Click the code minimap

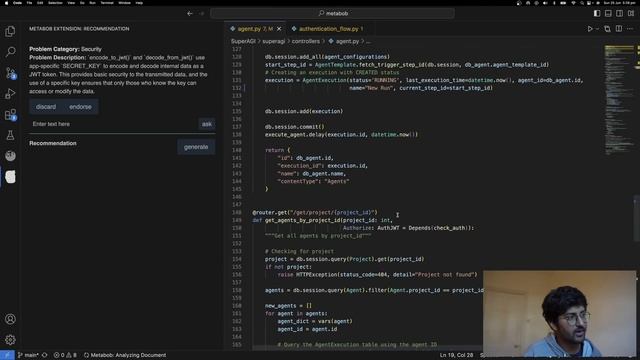point(619,100)
